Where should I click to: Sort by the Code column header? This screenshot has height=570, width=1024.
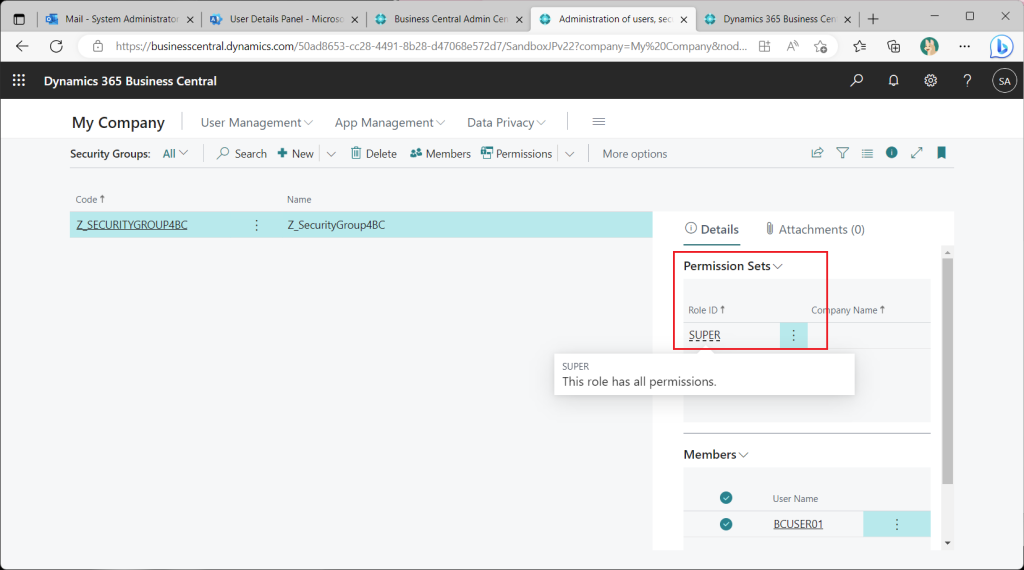pyautogui.click(x=89, y=199)
